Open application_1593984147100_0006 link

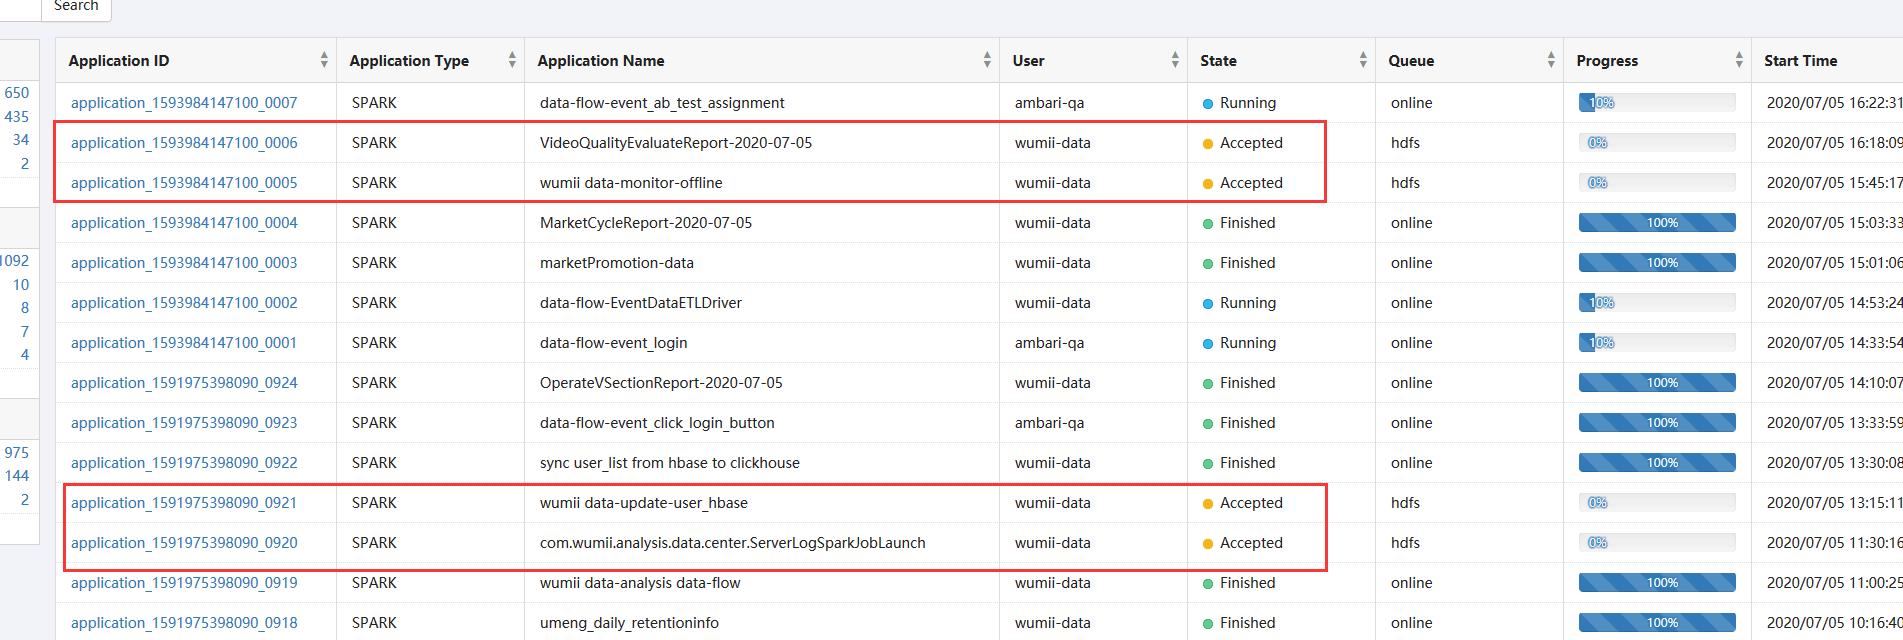pyautogui.click(x=184, y=143)
